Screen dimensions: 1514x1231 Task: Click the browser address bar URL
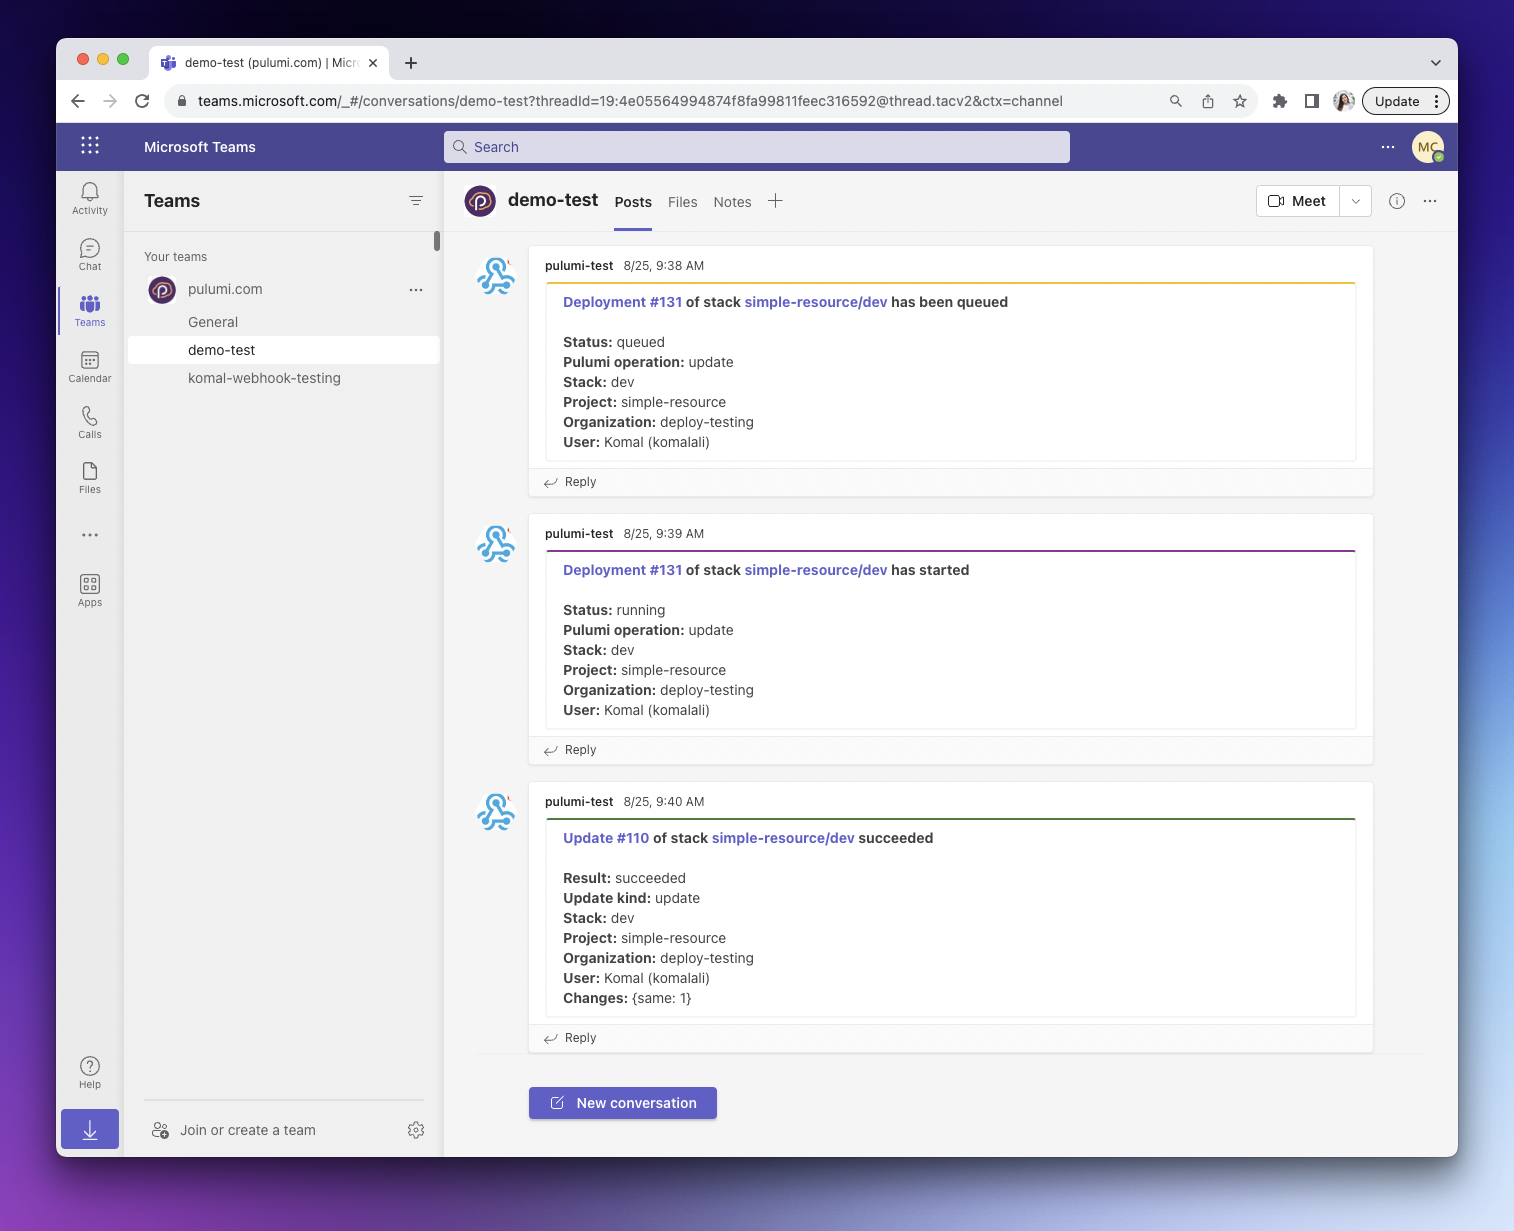[630, 101]
